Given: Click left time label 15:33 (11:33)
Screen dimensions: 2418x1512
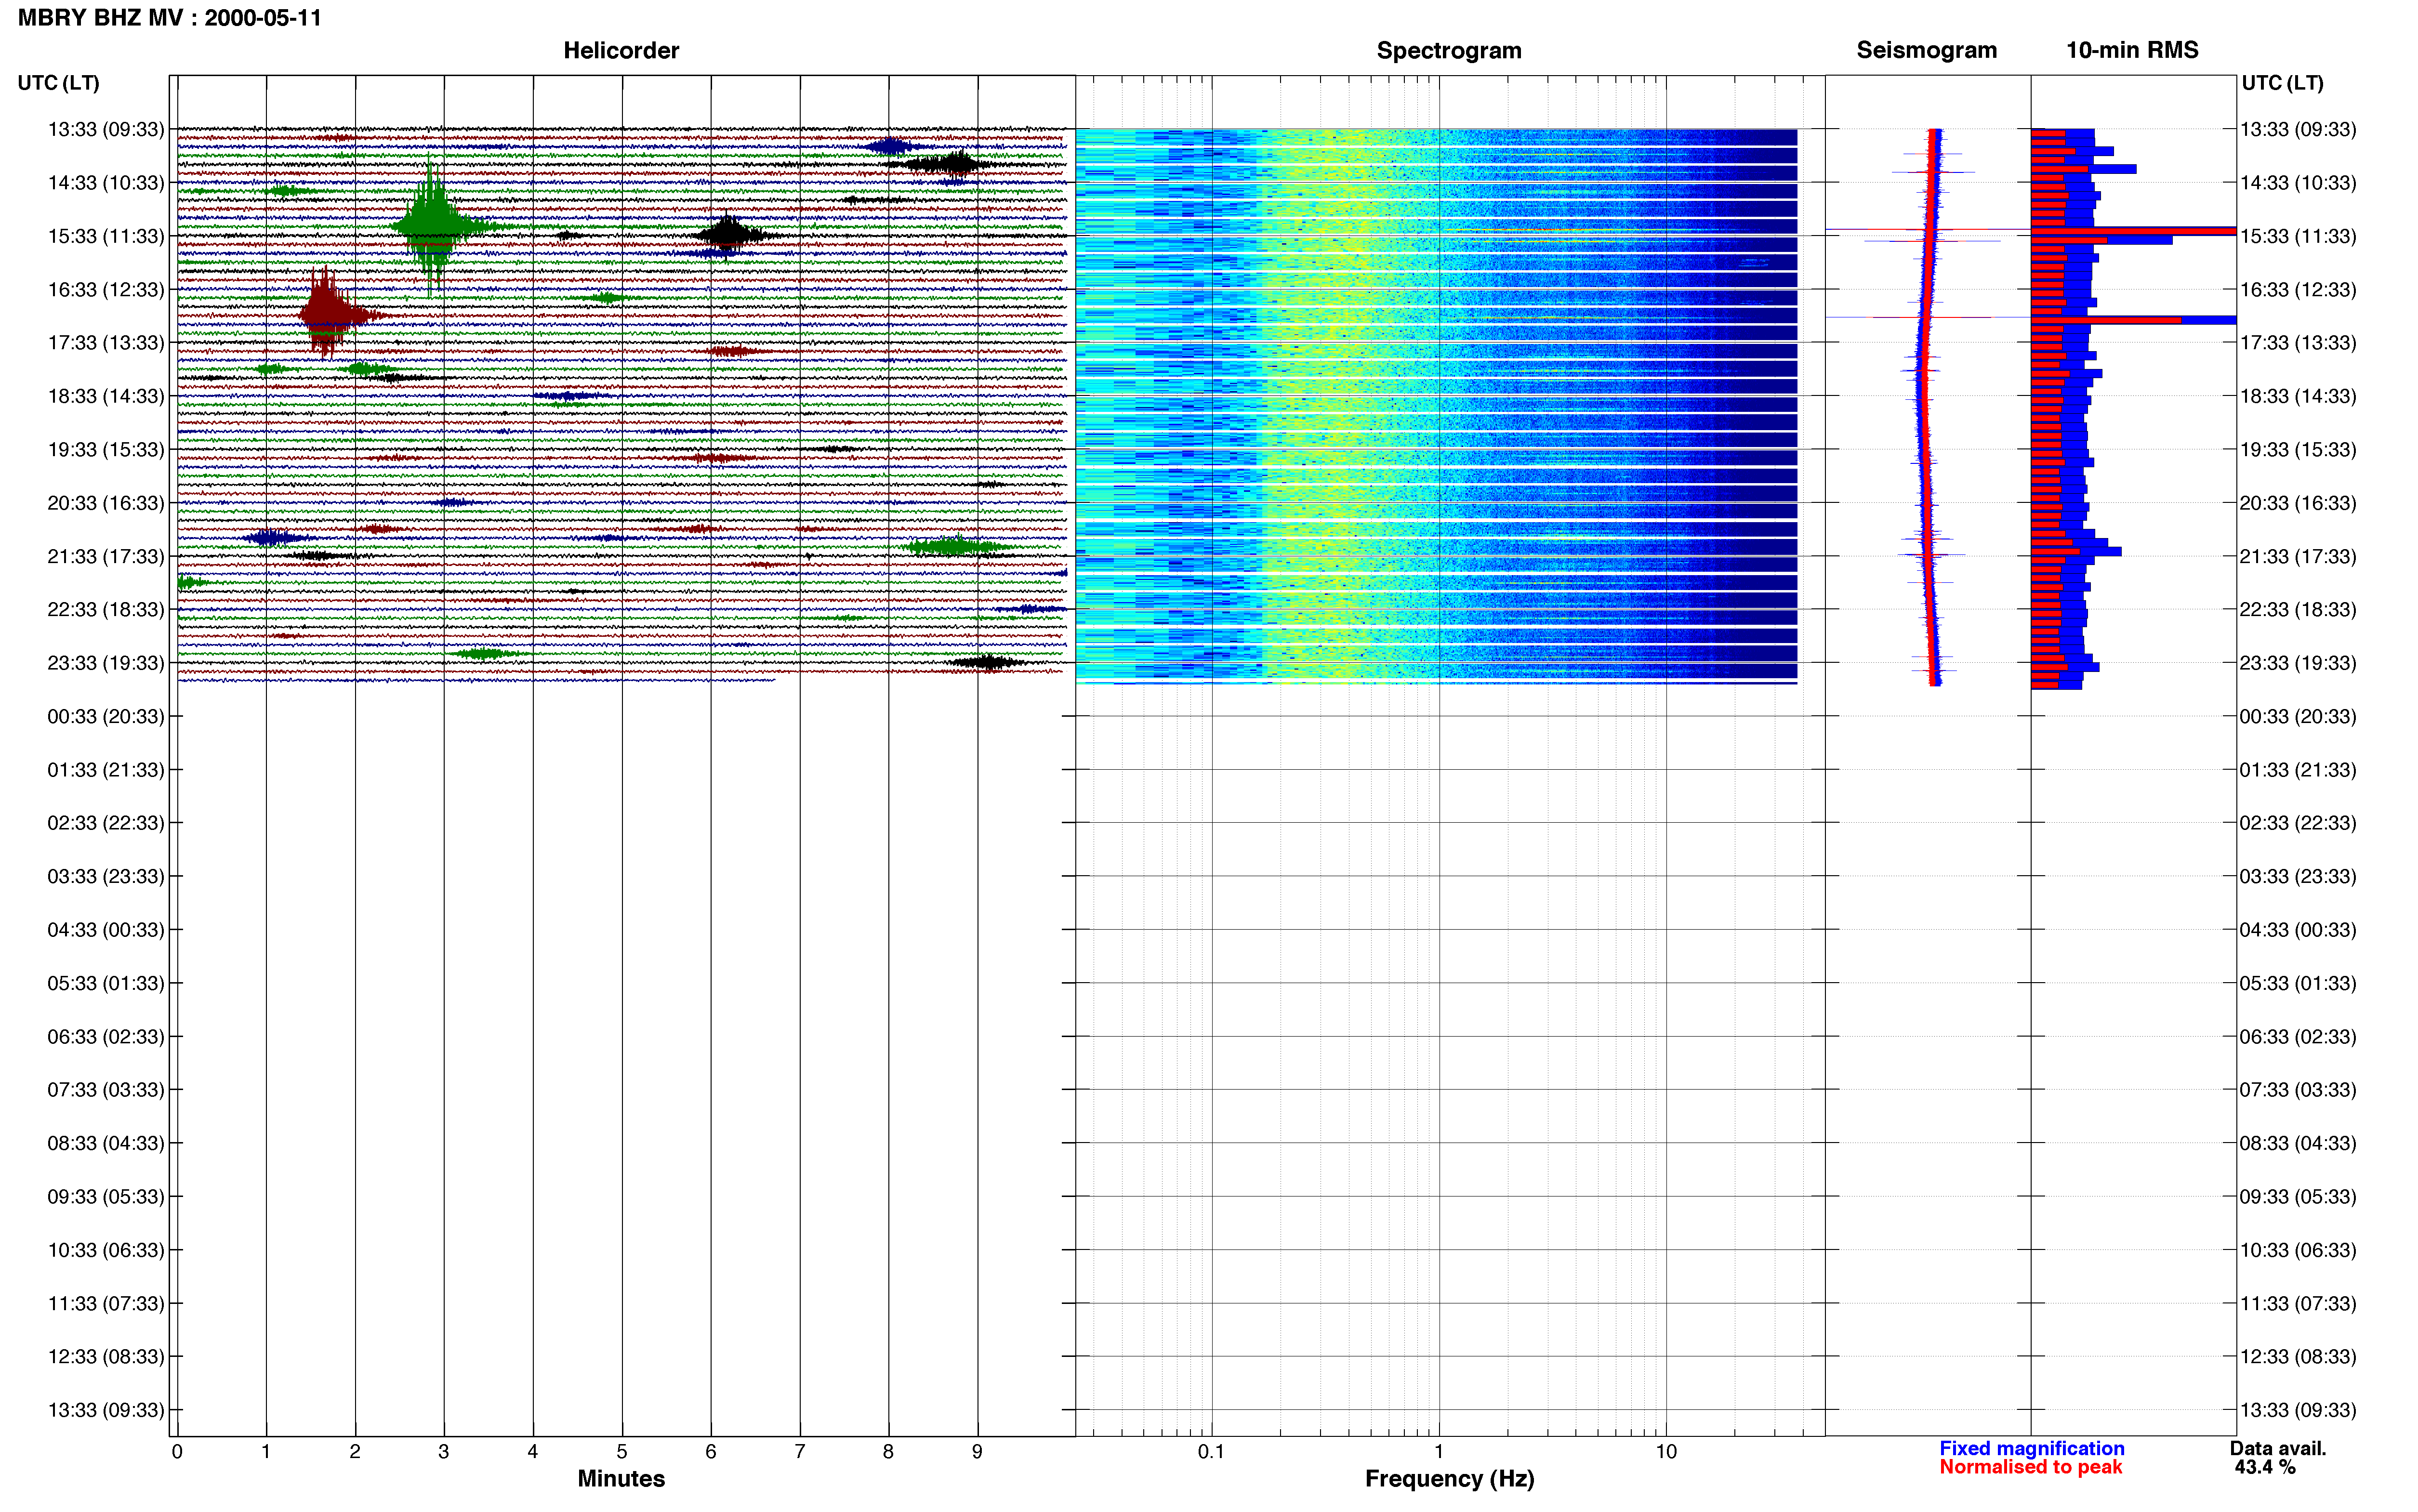Looking at the screenshot, I should pyautogui.click(x=106, y=236).
